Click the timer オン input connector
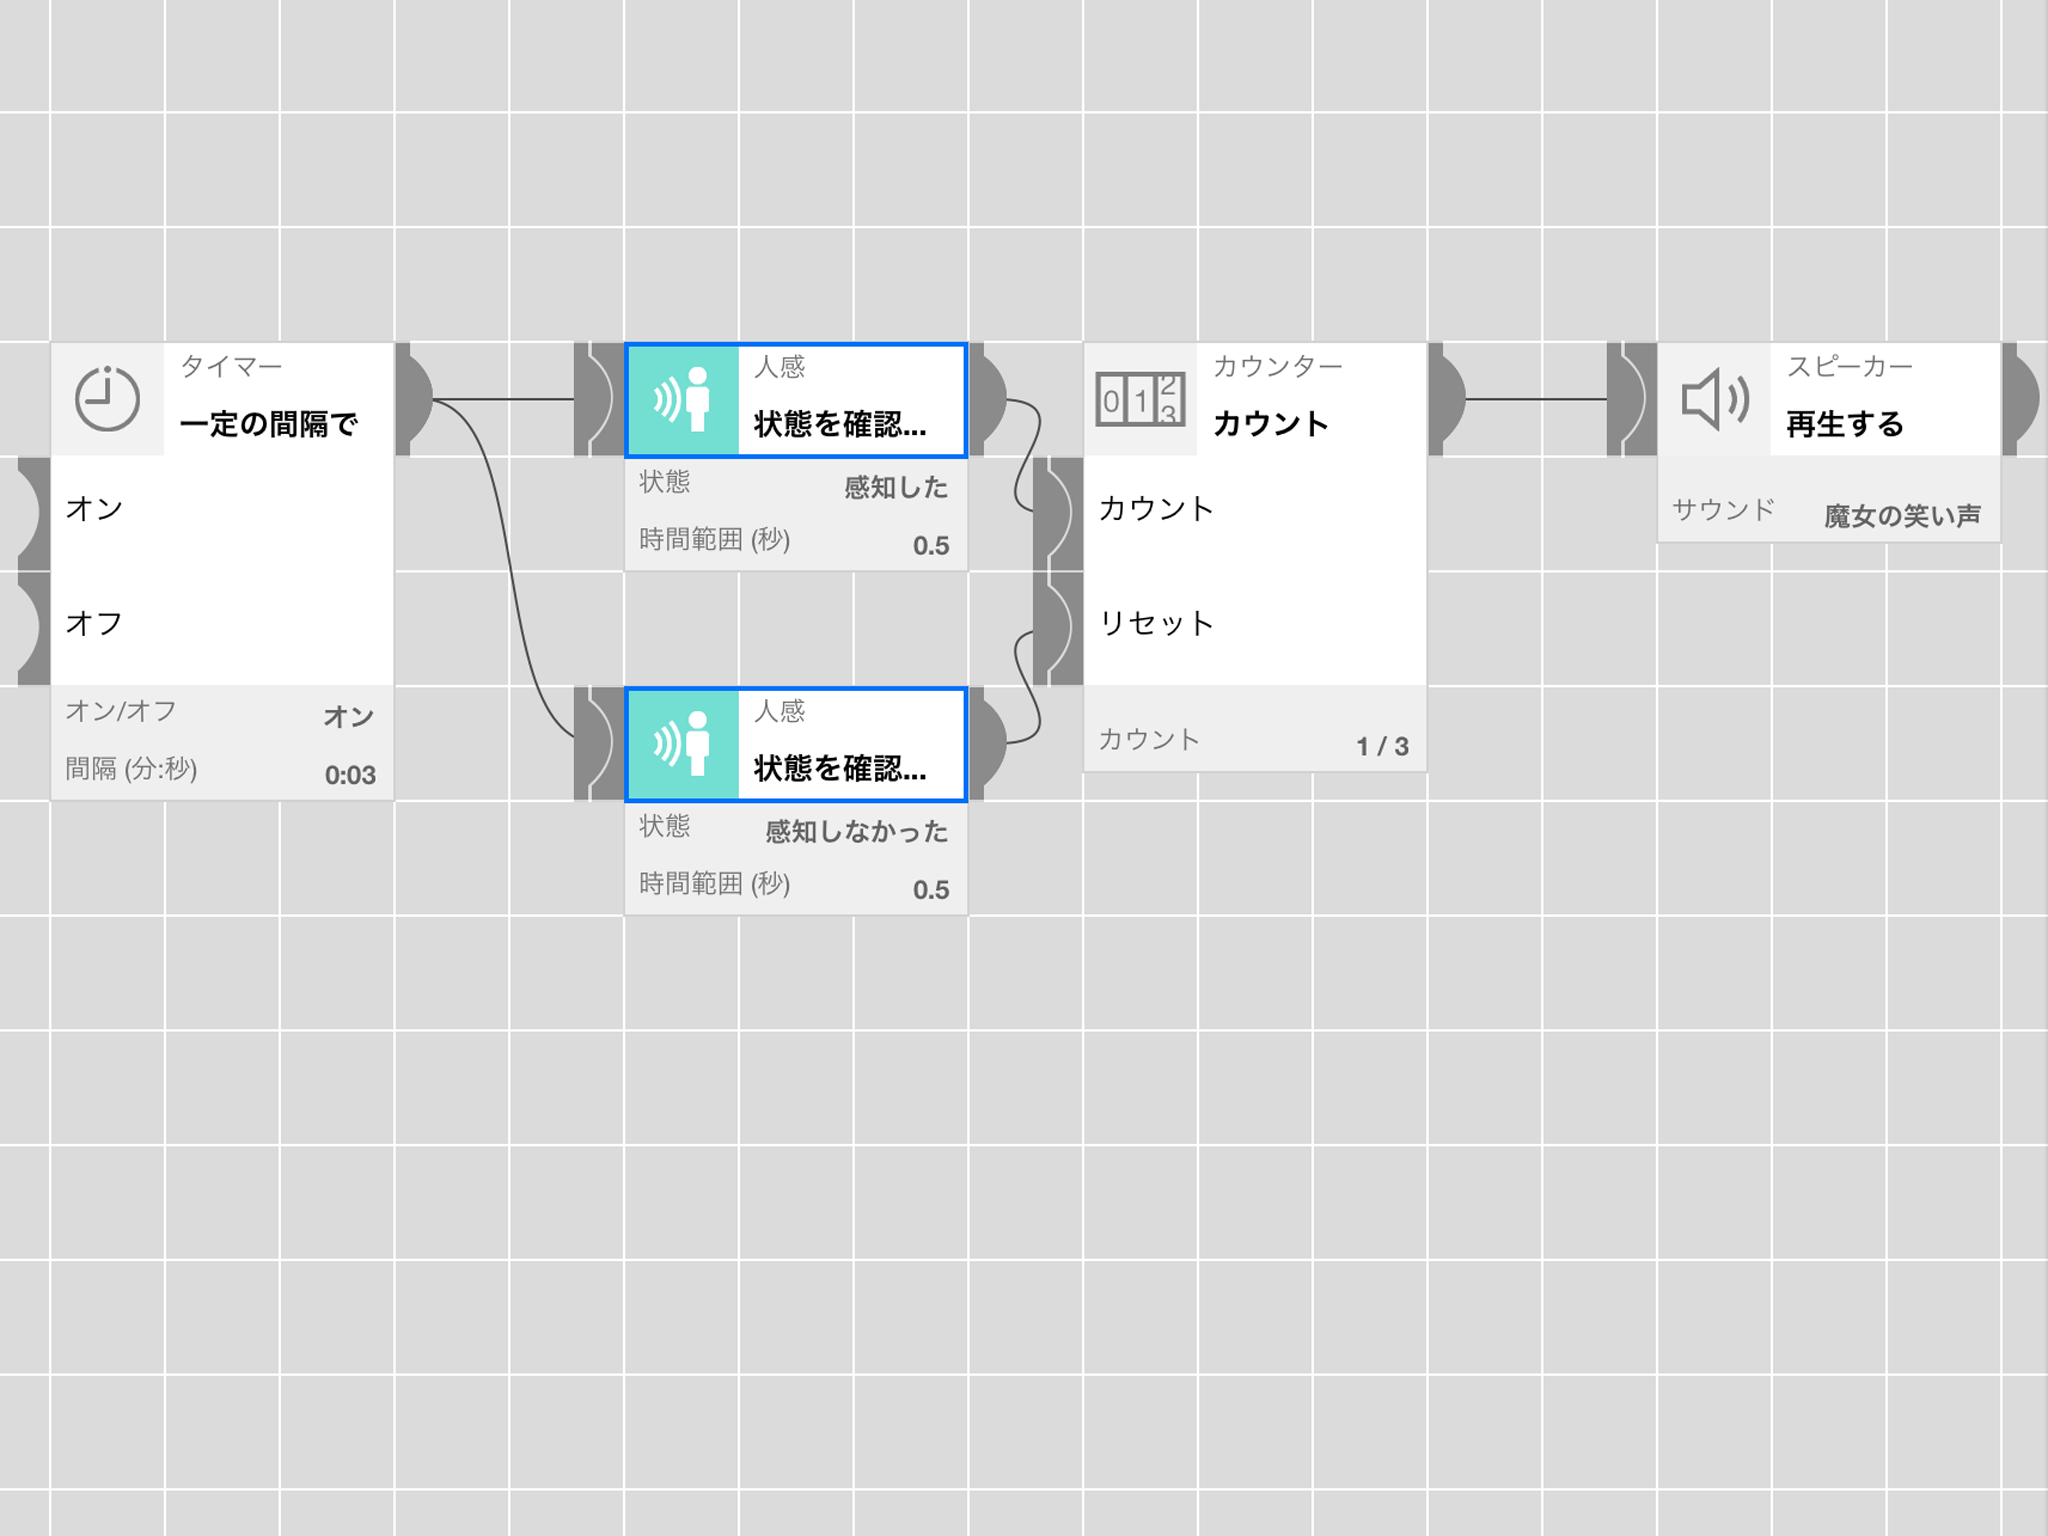This screenshot has width=2048, height=1536. tap(34, 514)
